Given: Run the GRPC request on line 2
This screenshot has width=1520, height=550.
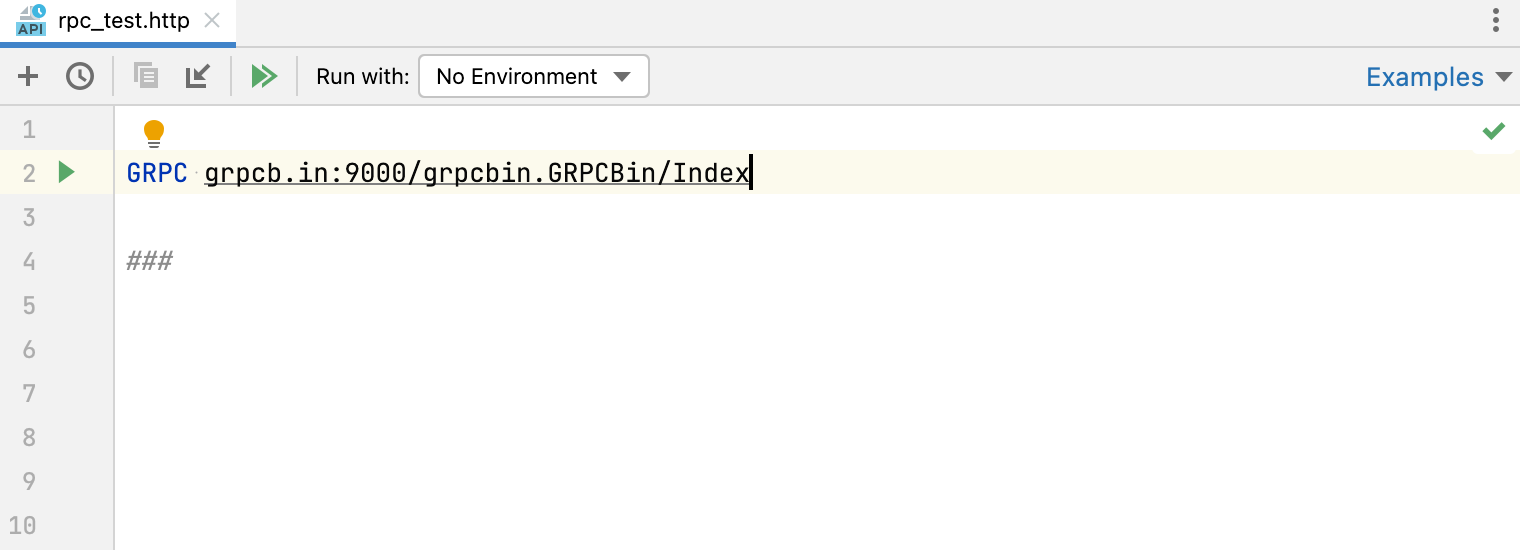Looking at the screenshot, I should pos(66,173).
